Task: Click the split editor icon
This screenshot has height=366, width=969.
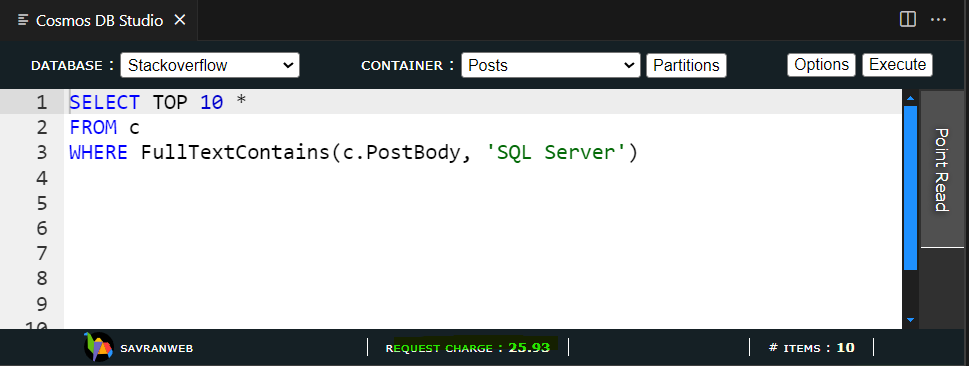Action: [908, 20]
